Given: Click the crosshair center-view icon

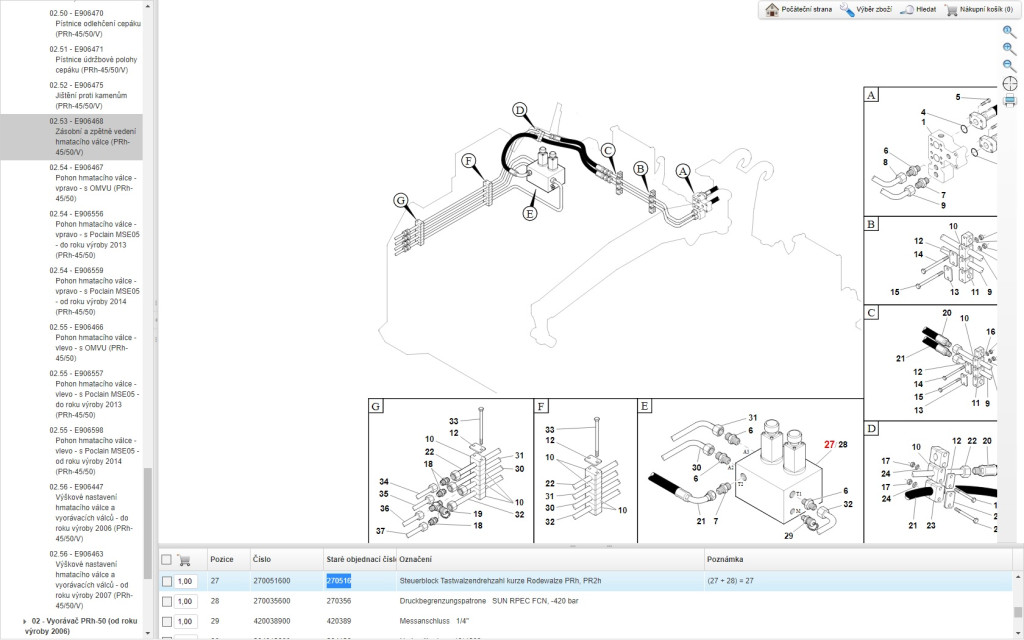Looking at the screenshot, I should 1010,83.
